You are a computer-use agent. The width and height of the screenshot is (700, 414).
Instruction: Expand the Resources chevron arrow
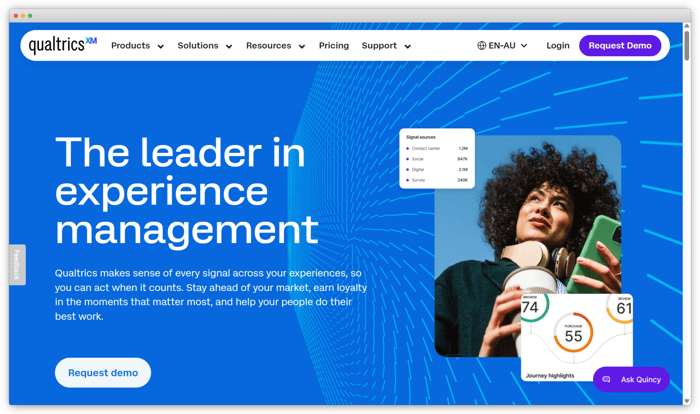tap(302, 46)
